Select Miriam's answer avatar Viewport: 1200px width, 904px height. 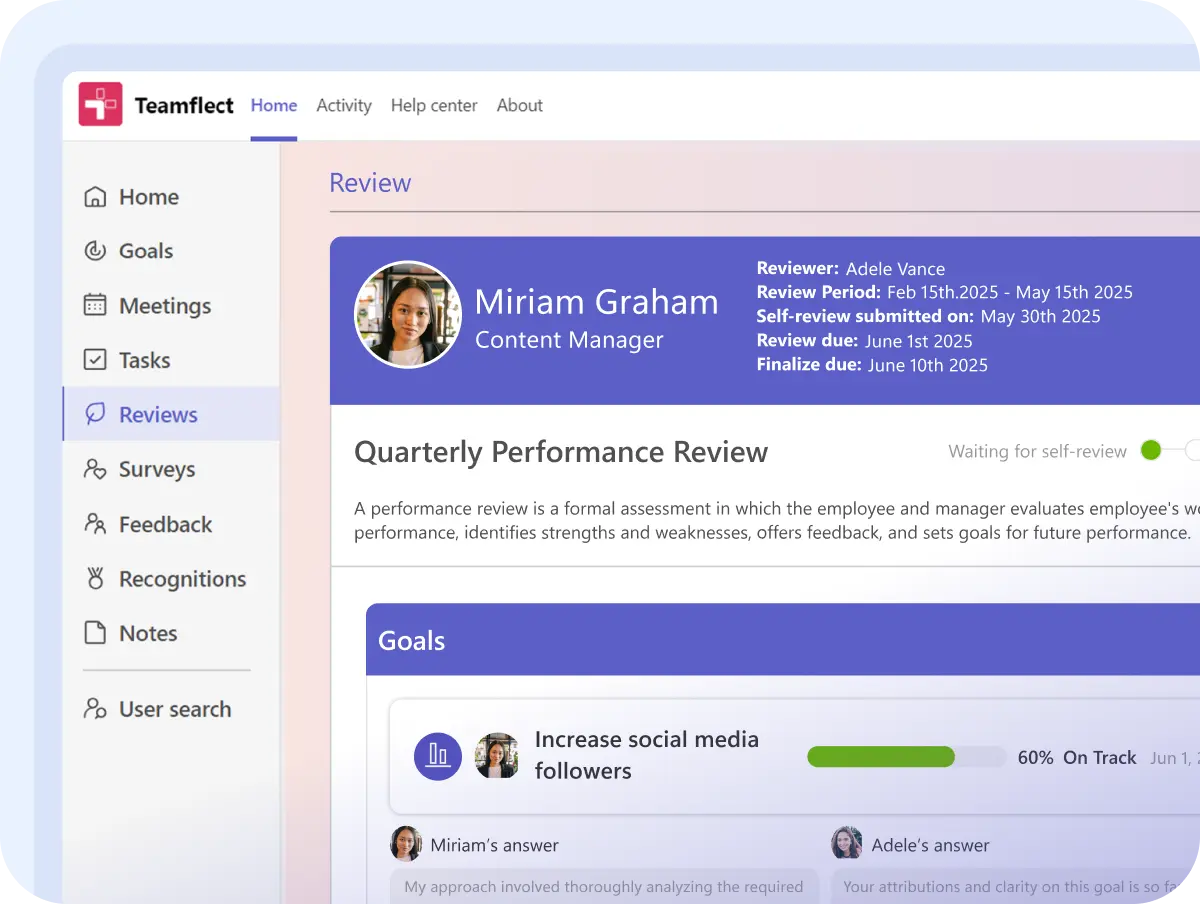[x=406, y=844]
